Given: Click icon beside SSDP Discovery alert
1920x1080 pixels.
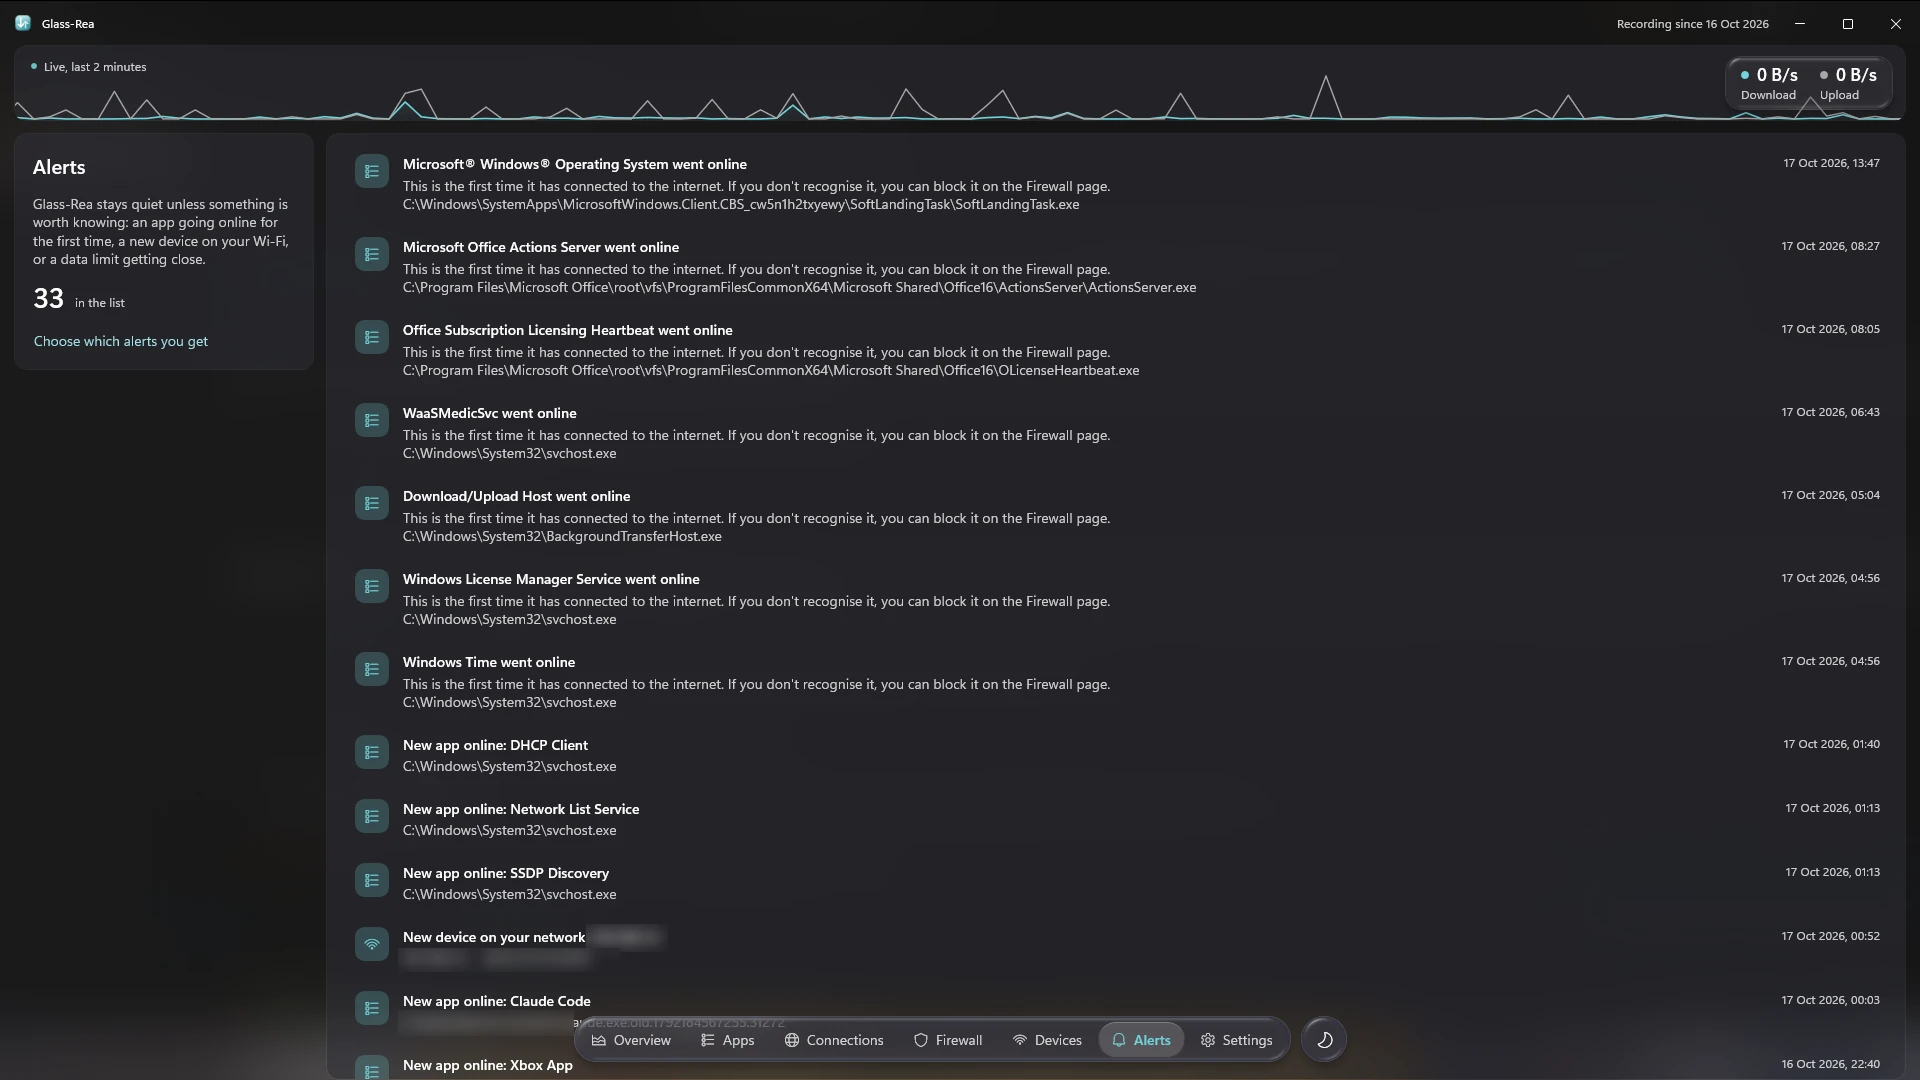Looking at the screenshot, I should (x=372, y=880).
